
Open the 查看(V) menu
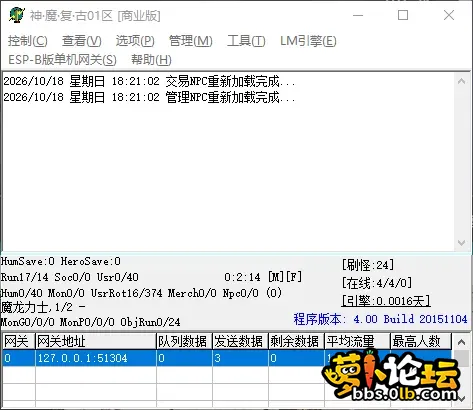pyautogui.click(x=82, y=41)
